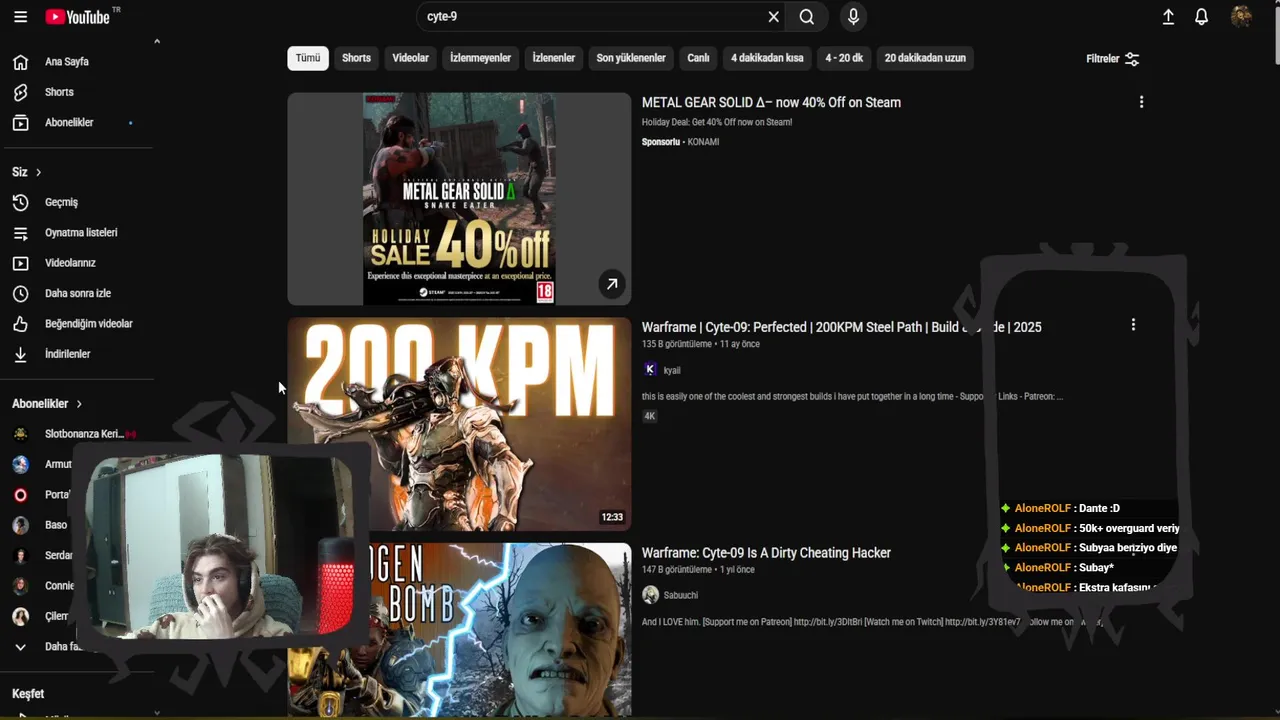
Task: Open the 200 KPM video thumbnail
Action: (x=459, y=424)
